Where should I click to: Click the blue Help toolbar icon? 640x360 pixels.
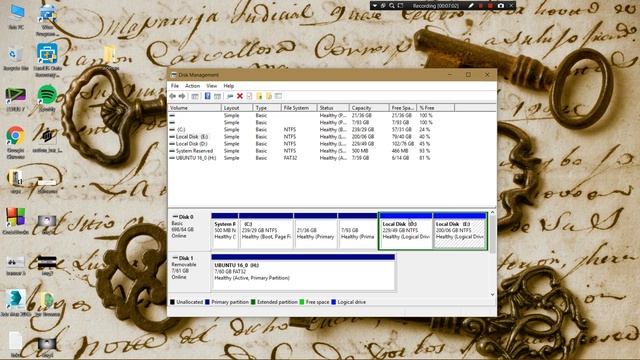click(x=207, y=96)
